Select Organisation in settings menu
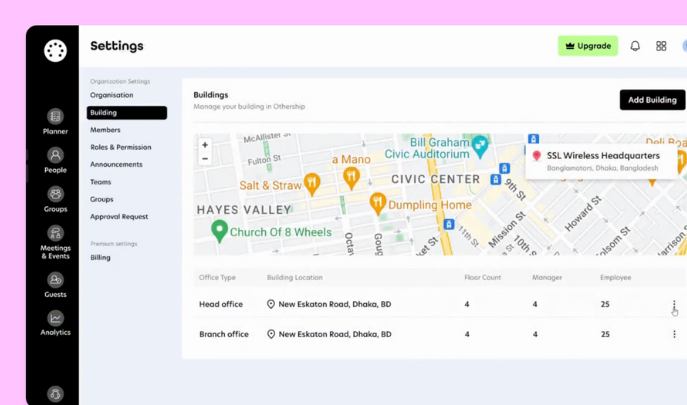Screen dimensions: 687x405 point(112,95)
